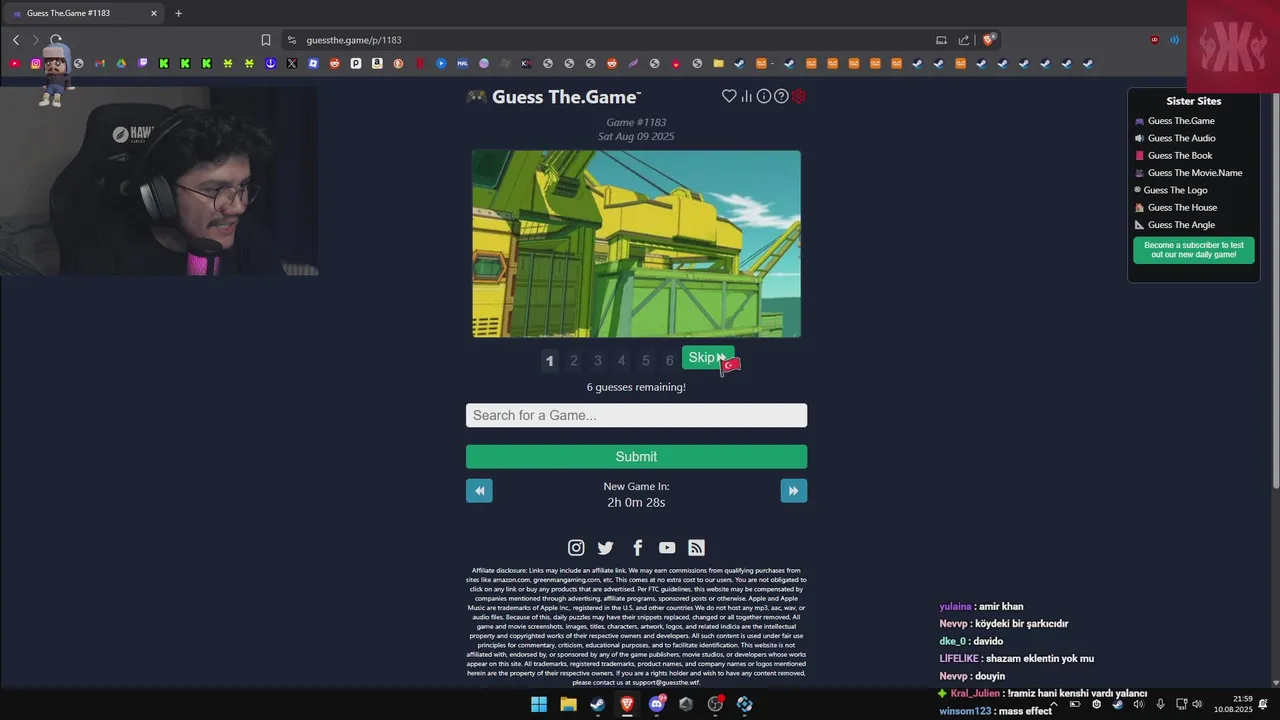The width and height of the screenshot is (1280, 720).
Task: Open the Google Drive bookmark
Action: [x=121, y=63]
